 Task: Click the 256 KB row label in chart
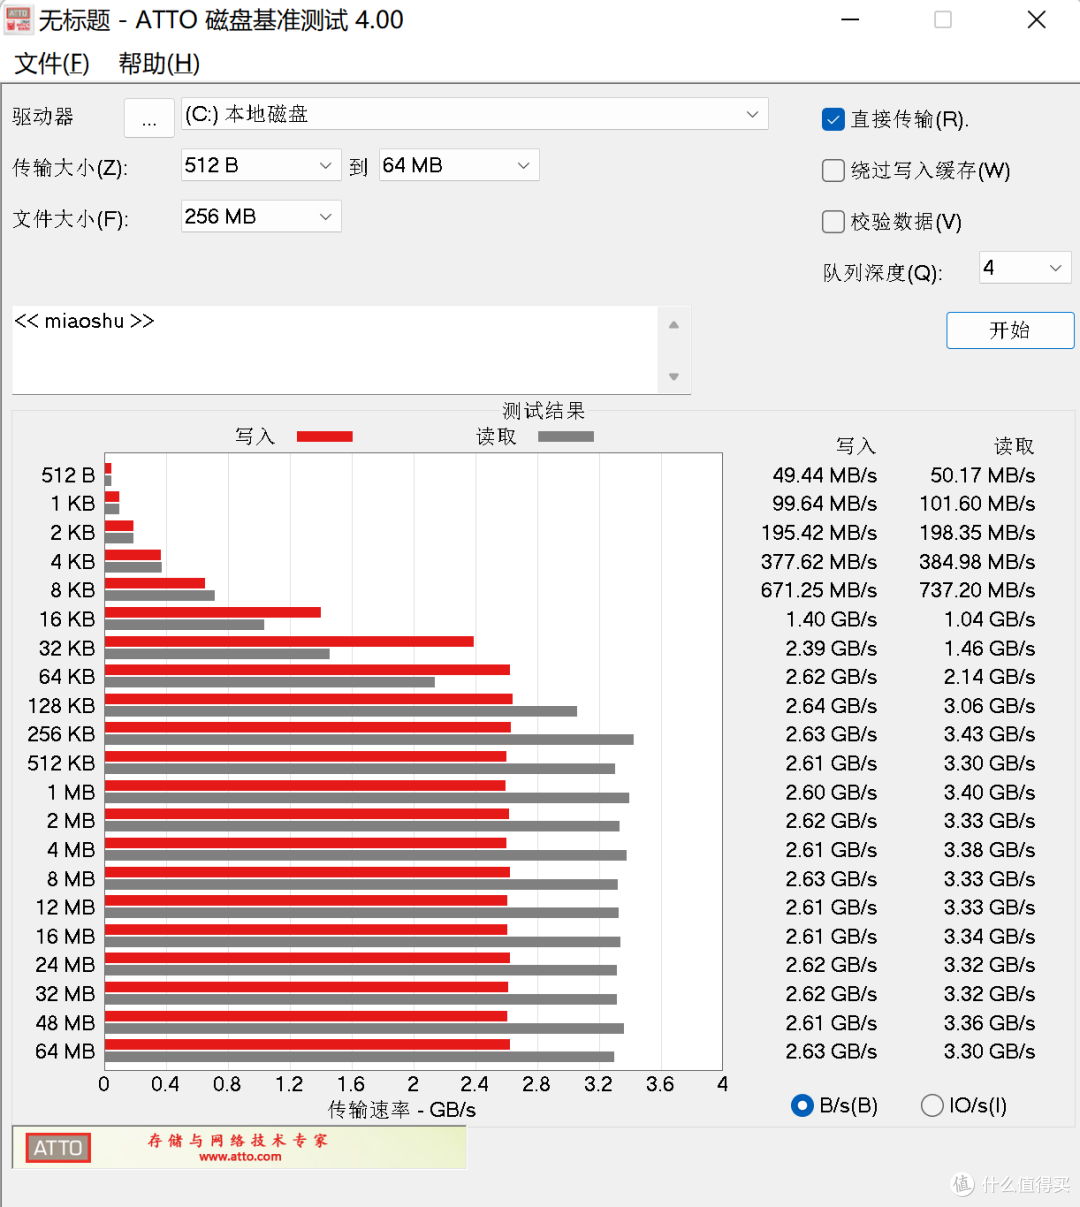(62, 734)
